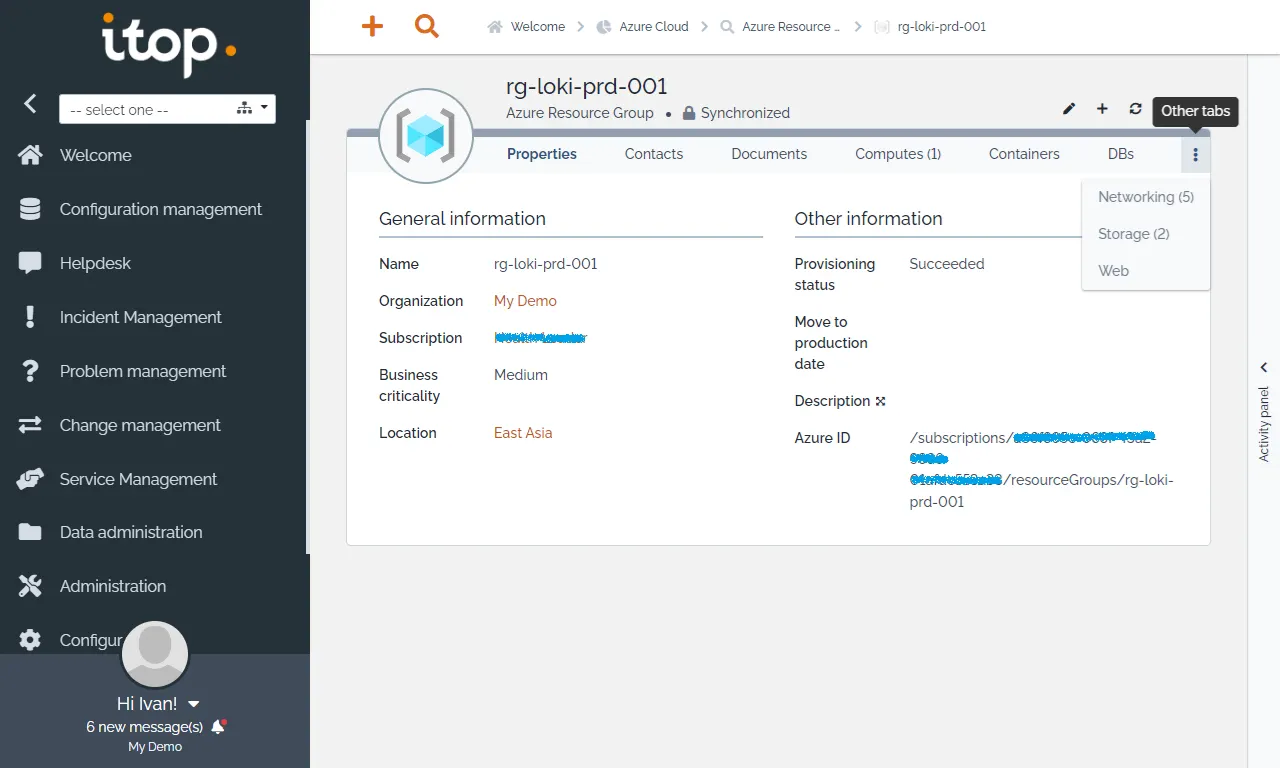Click the Service Management handshake icon

coord(30,479)
